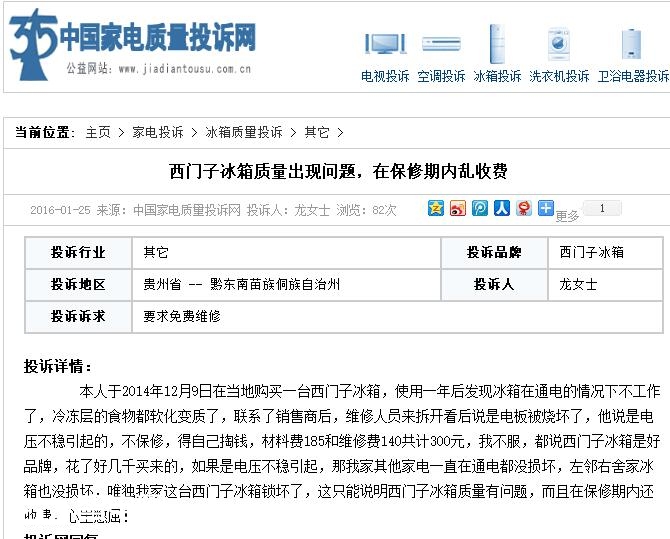This screenshot has width=670, height=539.
Task: Click the 西门子冰箱 brand cell
Action: [x=605, y=253]
